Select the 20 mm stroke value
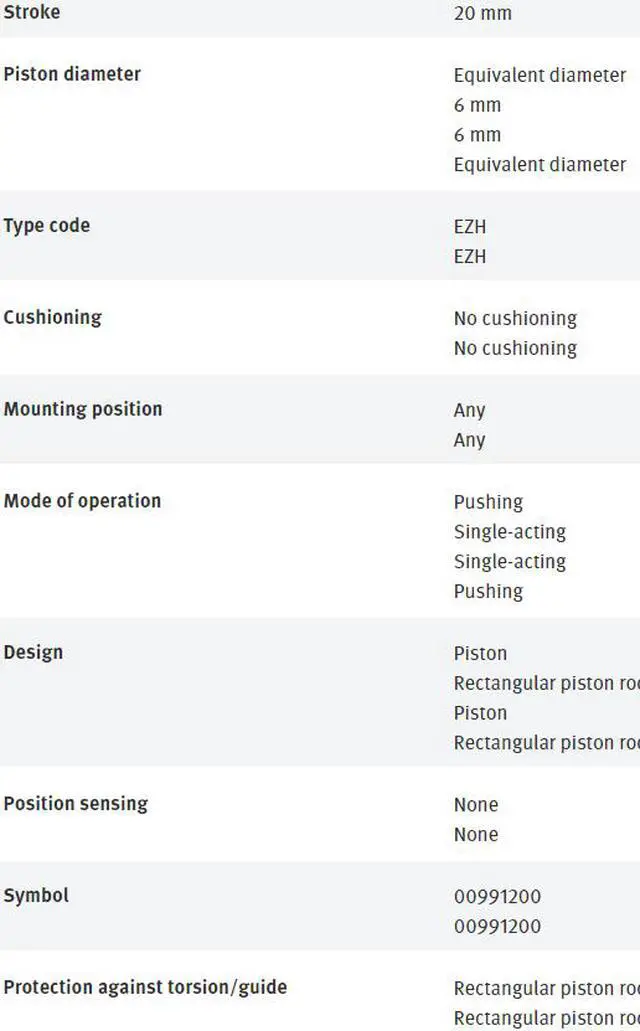640x1031 pixels. coord(483,13)
